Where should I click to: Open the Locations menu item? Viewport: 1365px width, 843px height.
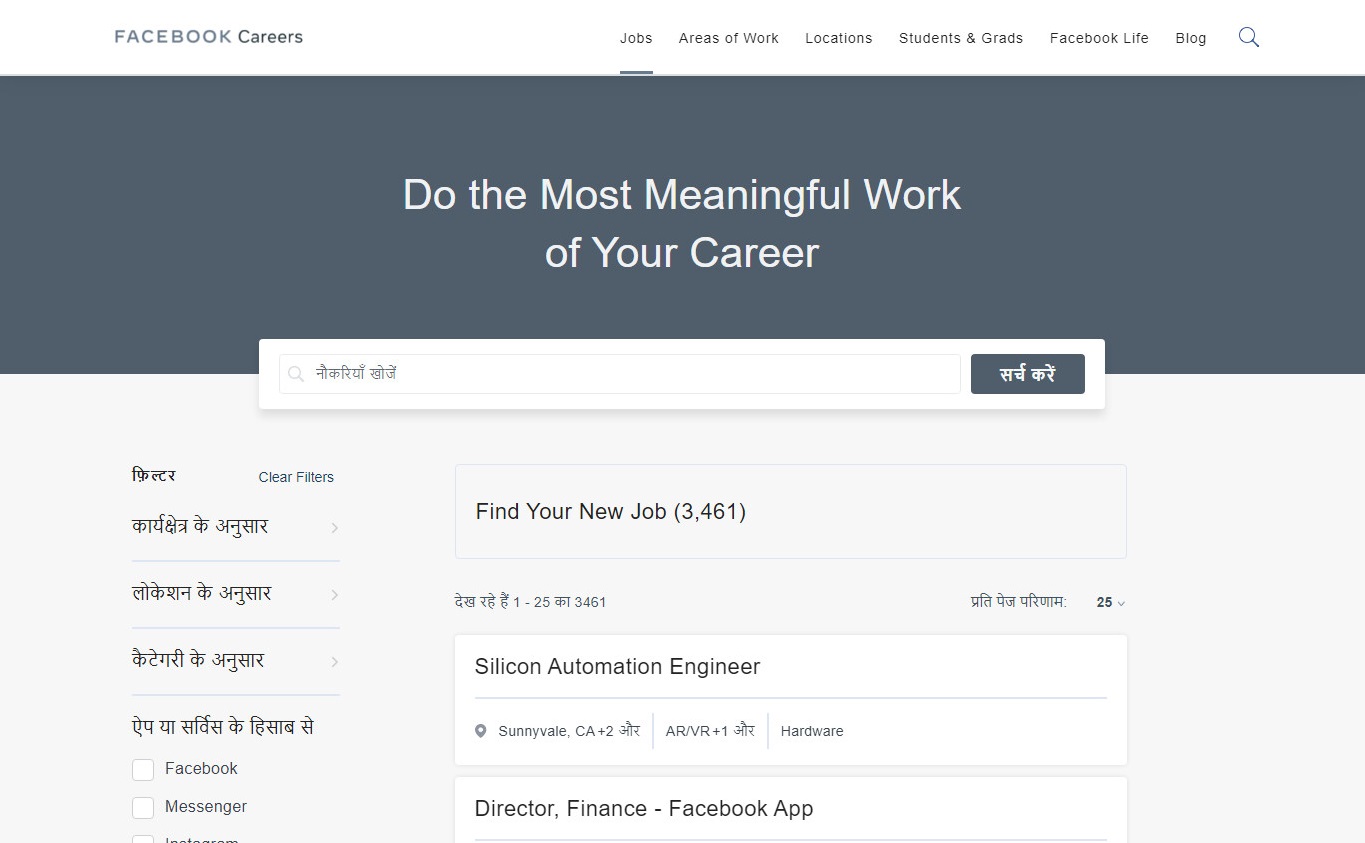[x=838, y=38]
